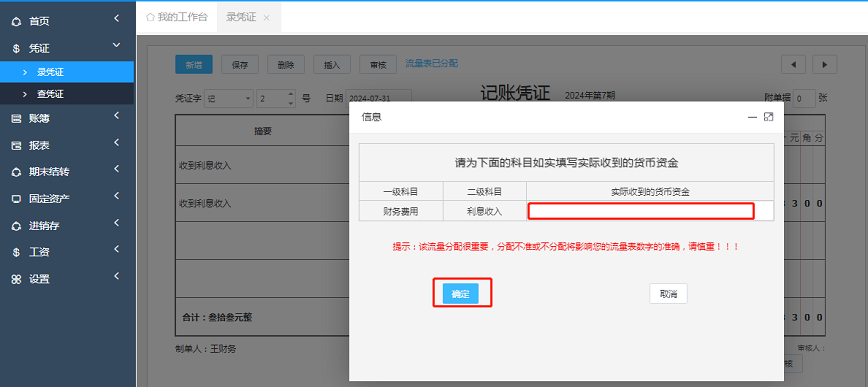
Task: Click the 进销存 icon in sidebar
Action: coord(16,226)
